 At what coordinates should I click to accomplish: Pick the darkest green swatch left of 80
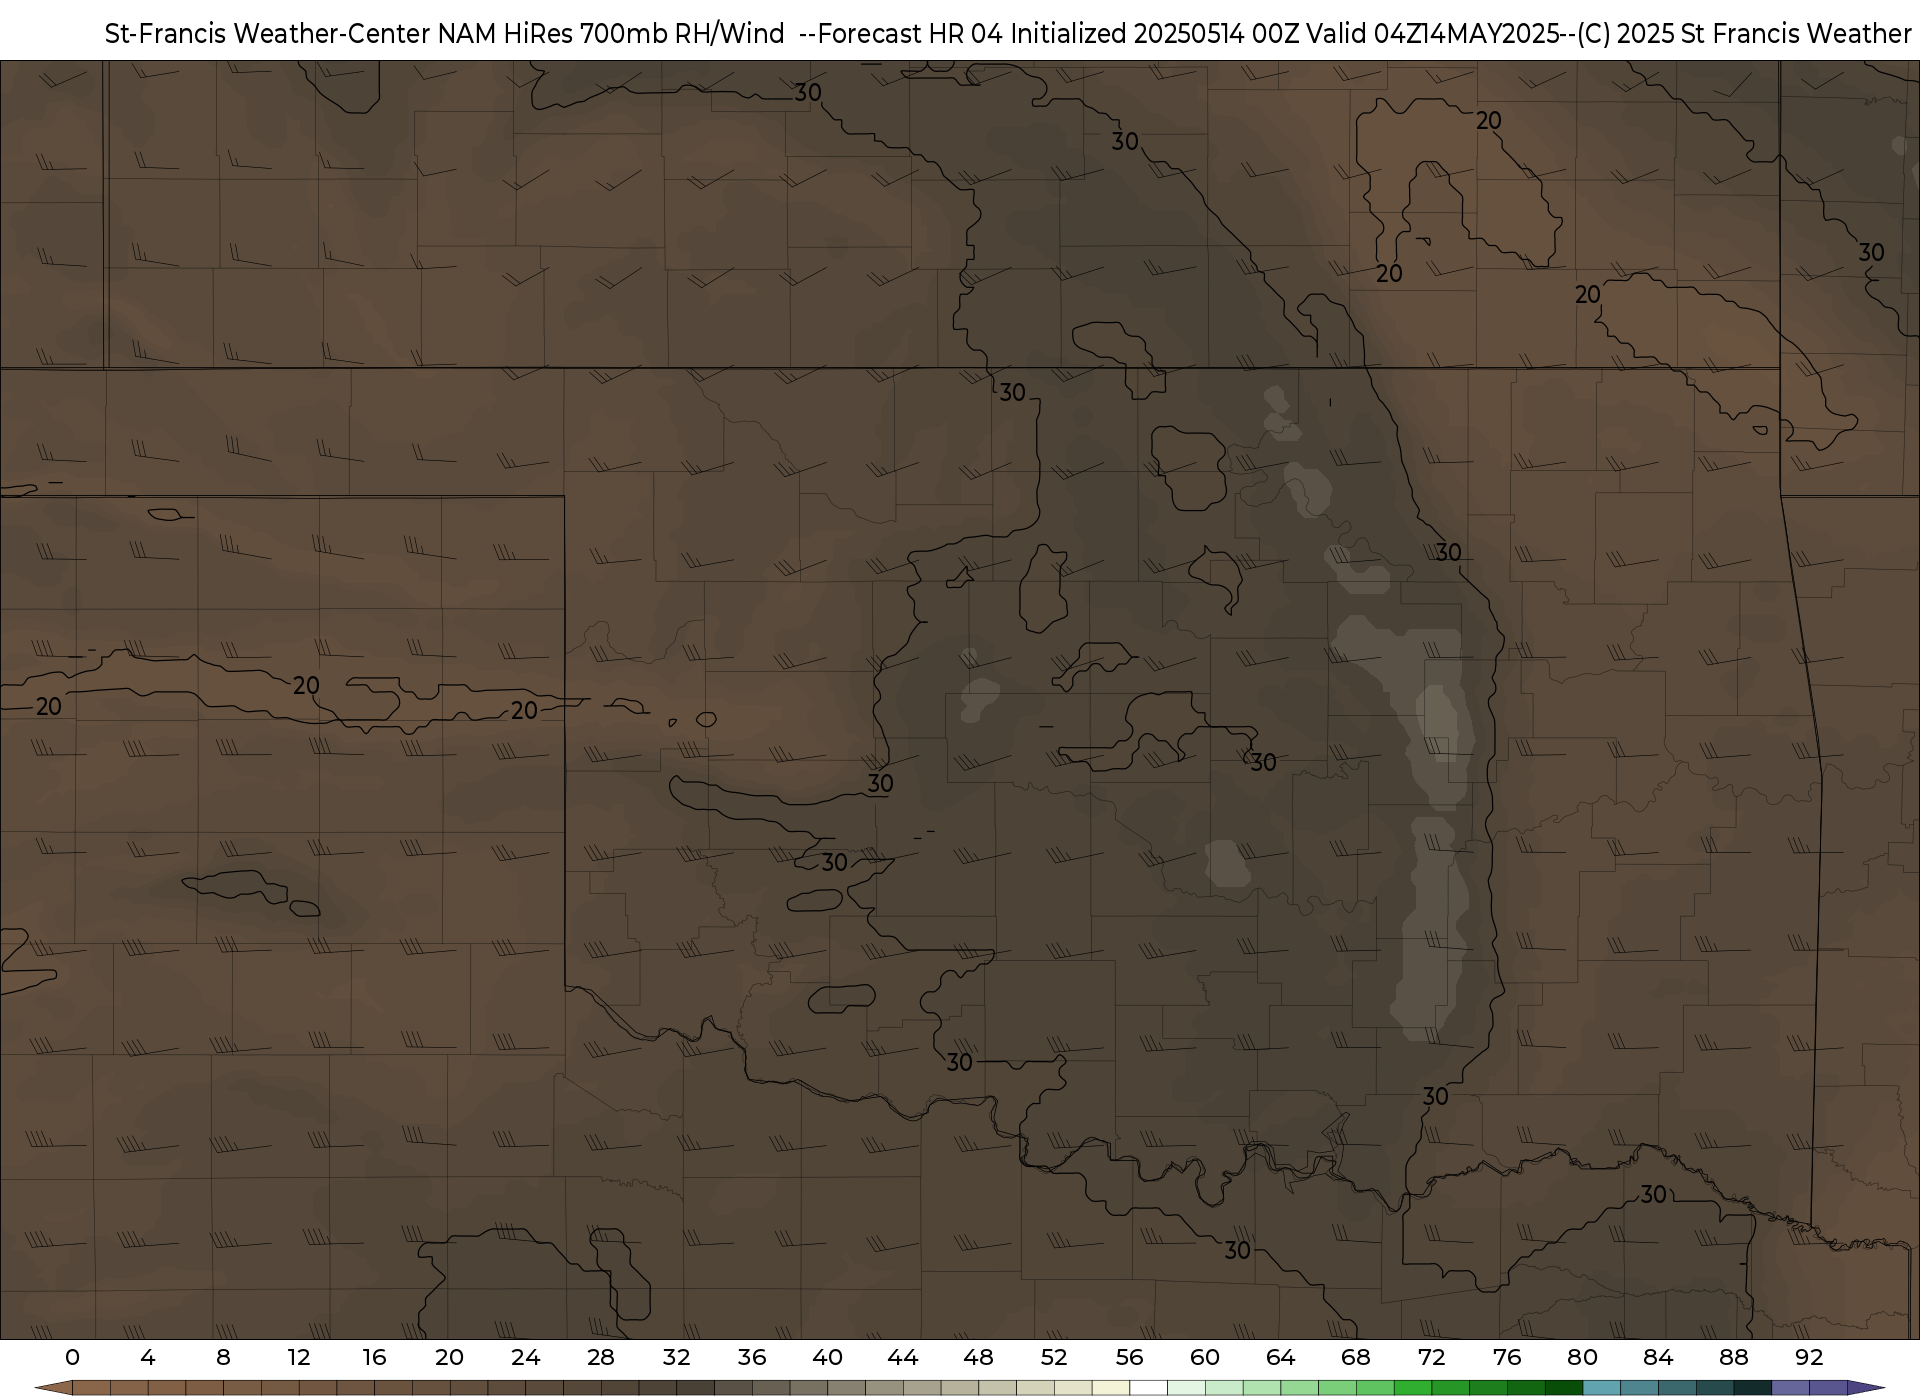coord(1564,1388)
